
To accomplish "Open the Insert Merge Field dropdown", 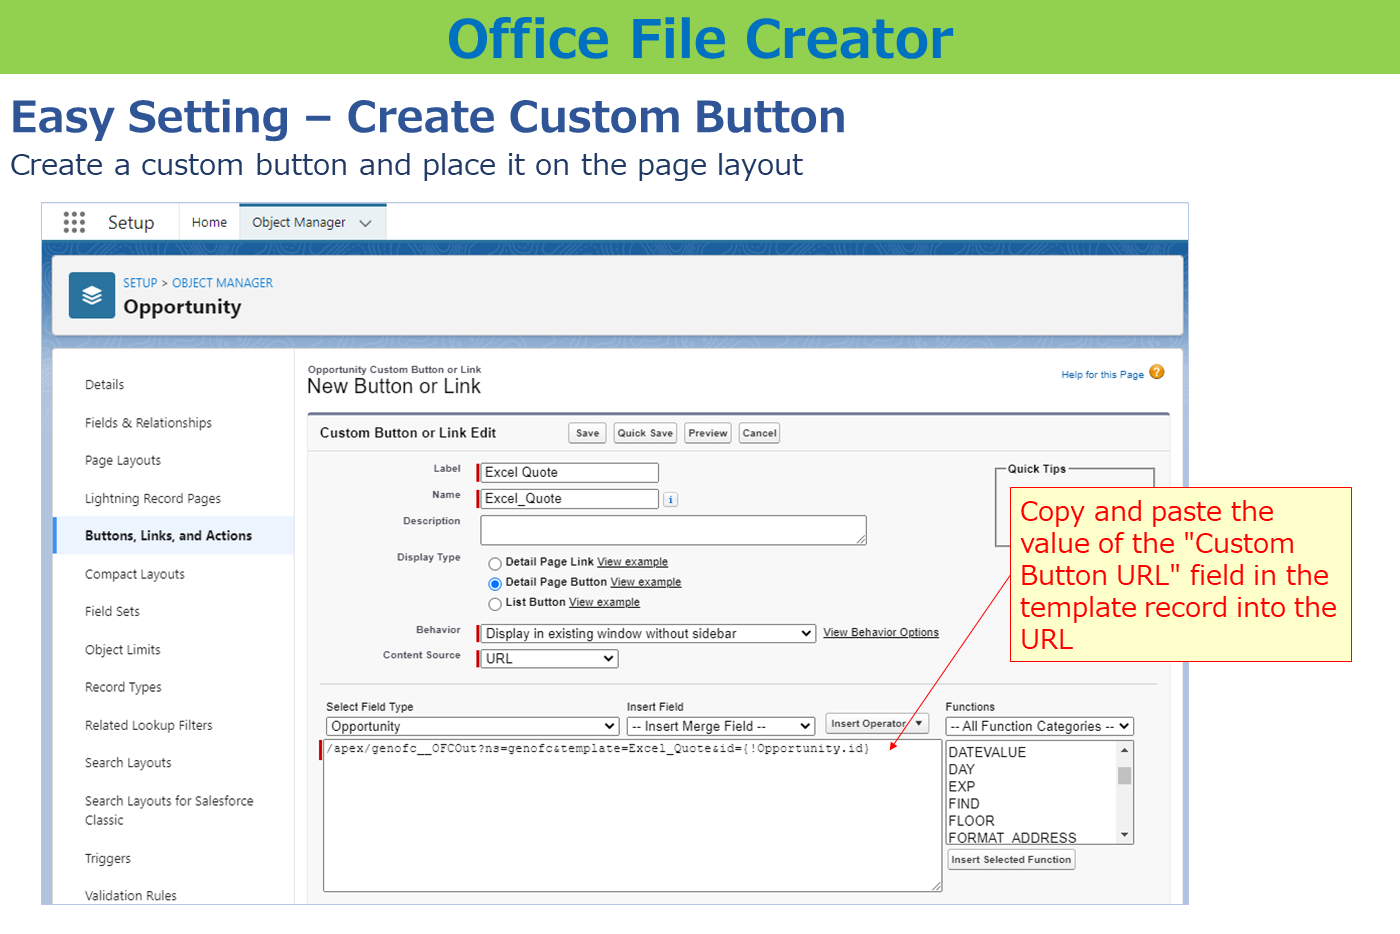I will tap(720, 726).
